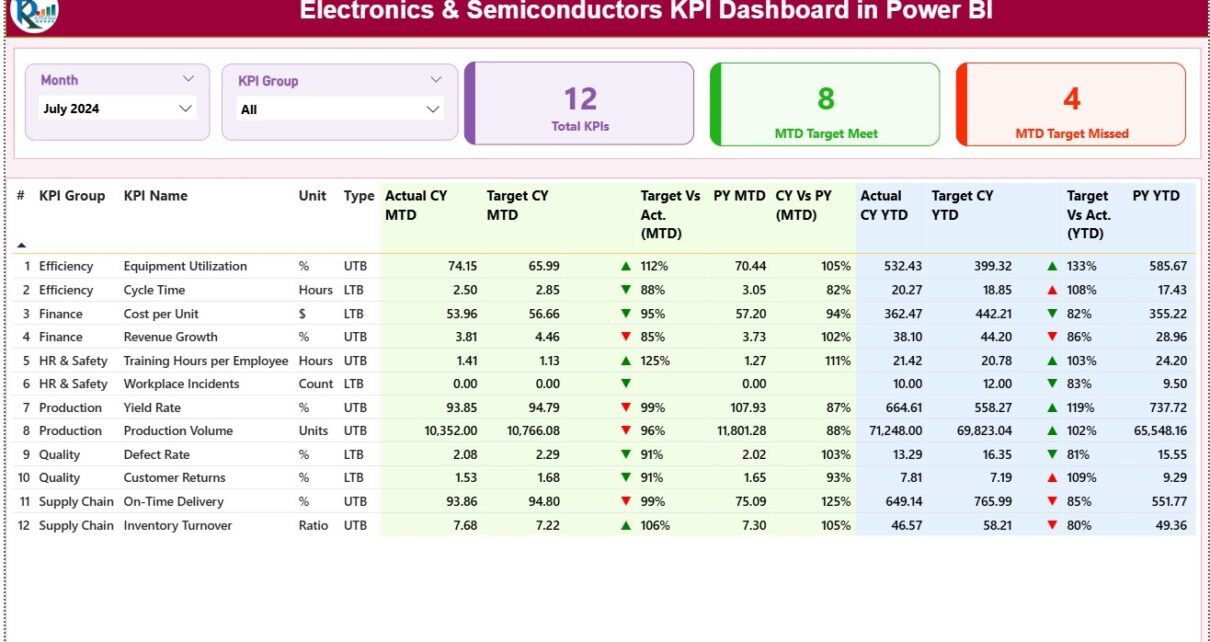The image size is (1210, 642).
Task: Open the KPI Group 'All' dropdown
Action: 433,109
